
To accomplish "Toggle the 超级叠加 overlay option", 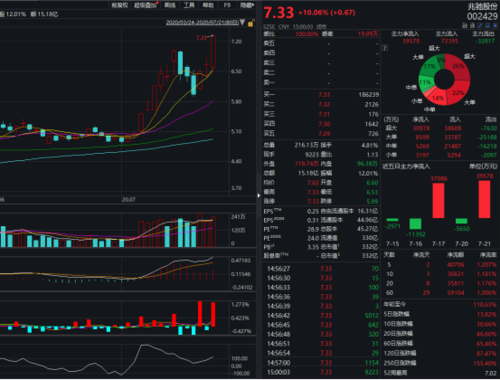I will [x=146, y=5].
